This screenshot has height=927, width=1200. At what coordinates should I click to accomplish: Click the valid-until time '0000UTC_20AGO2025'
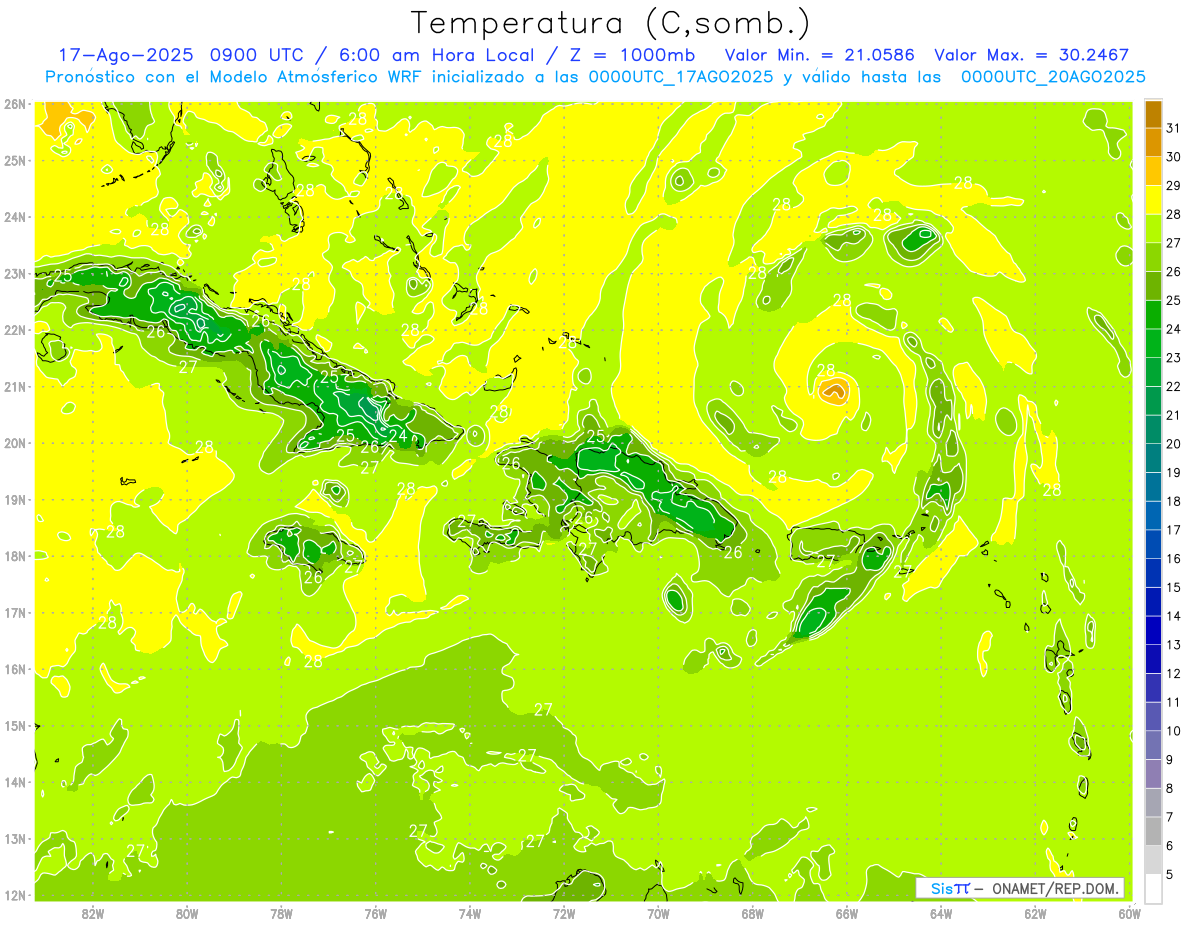pos(1053,77)
